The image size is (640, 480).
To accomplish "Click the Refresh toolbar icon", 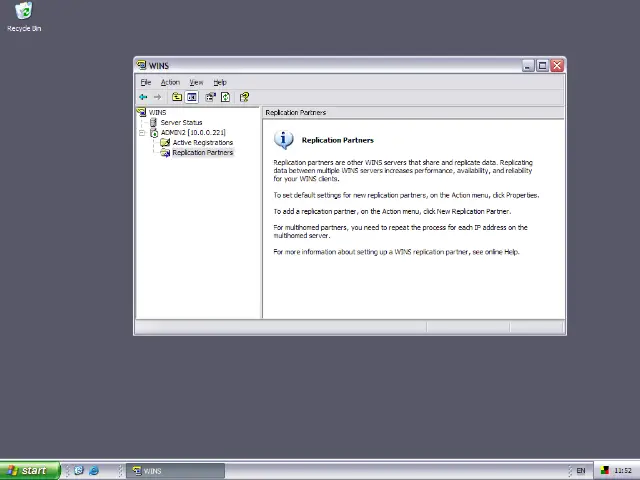I will [225, 97].
